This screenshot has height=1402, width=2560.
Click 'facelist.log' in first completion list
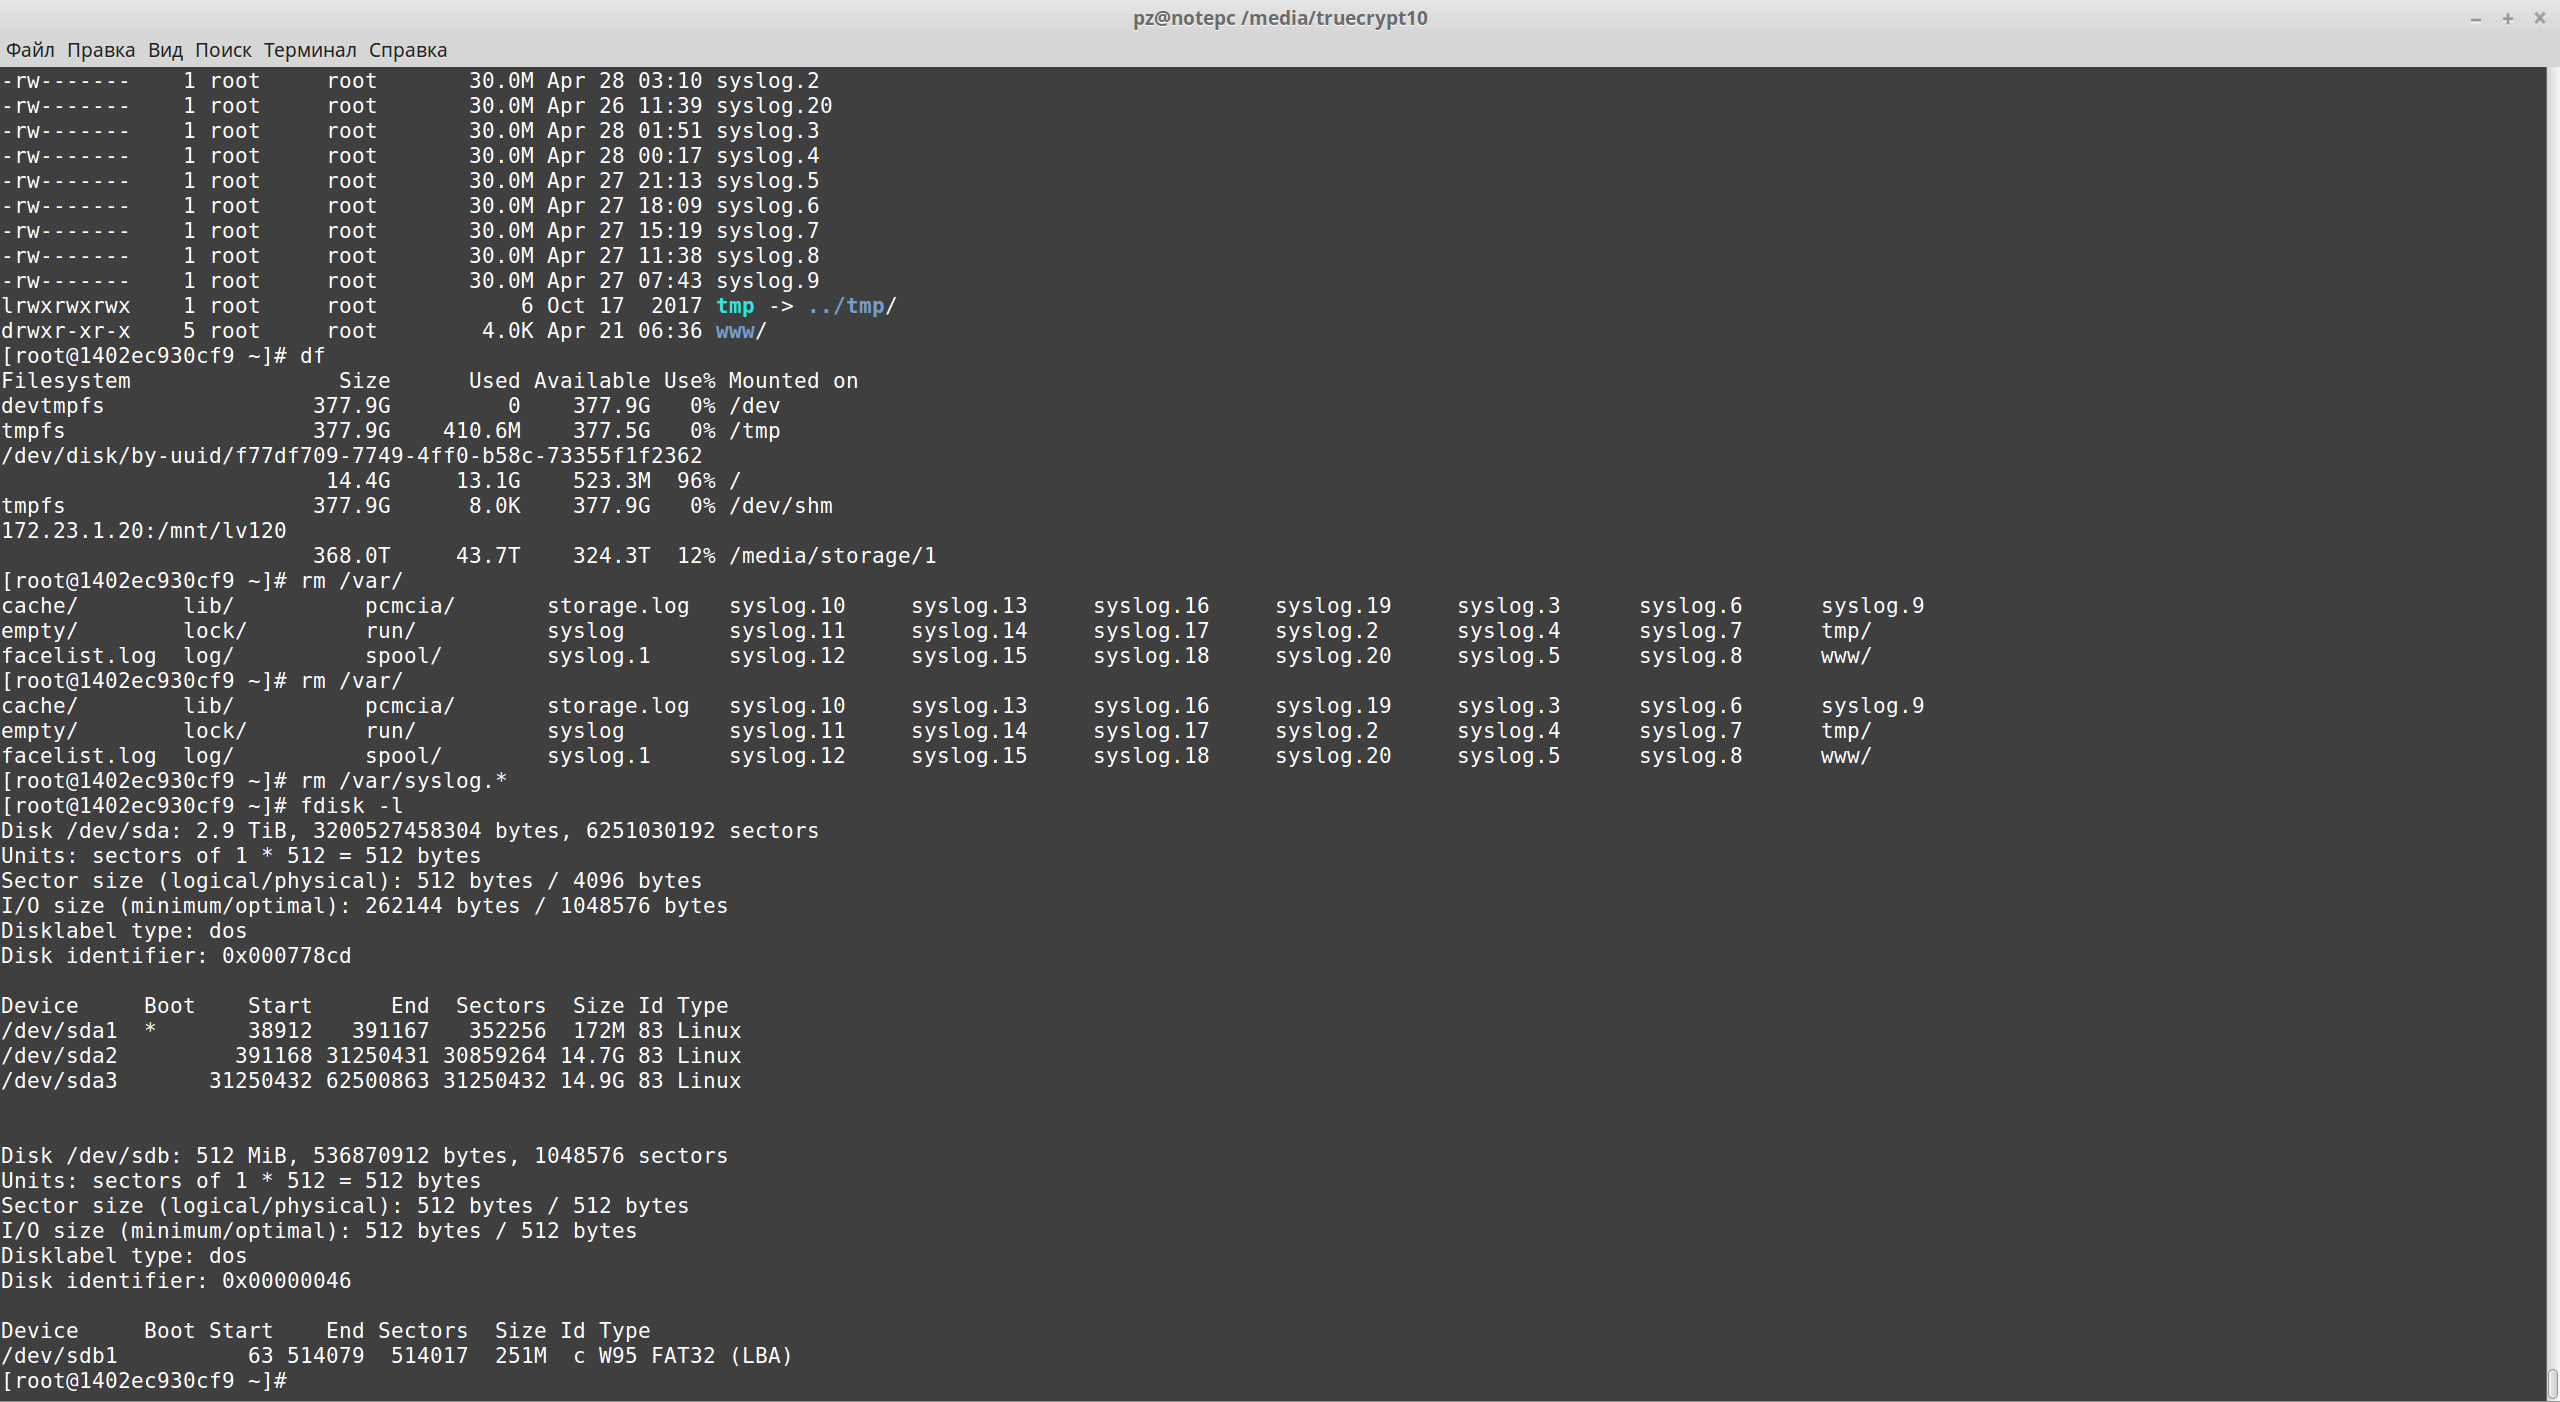tap(78, 656)
